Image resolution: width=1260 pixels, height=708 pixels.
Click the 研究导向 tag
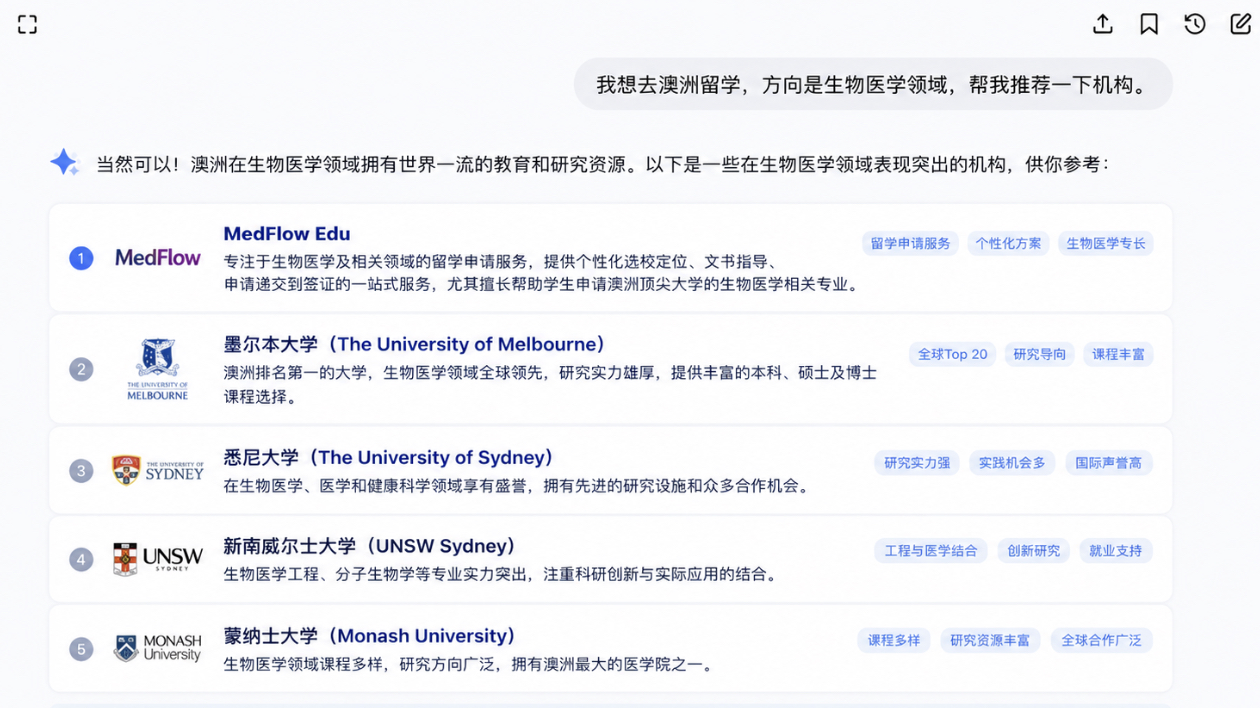pos(1039,354)
